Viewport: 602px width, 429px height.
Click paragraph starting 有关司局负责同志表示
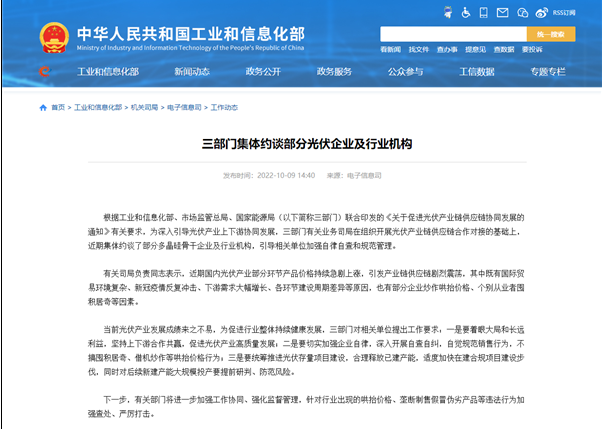coord(306,288)
